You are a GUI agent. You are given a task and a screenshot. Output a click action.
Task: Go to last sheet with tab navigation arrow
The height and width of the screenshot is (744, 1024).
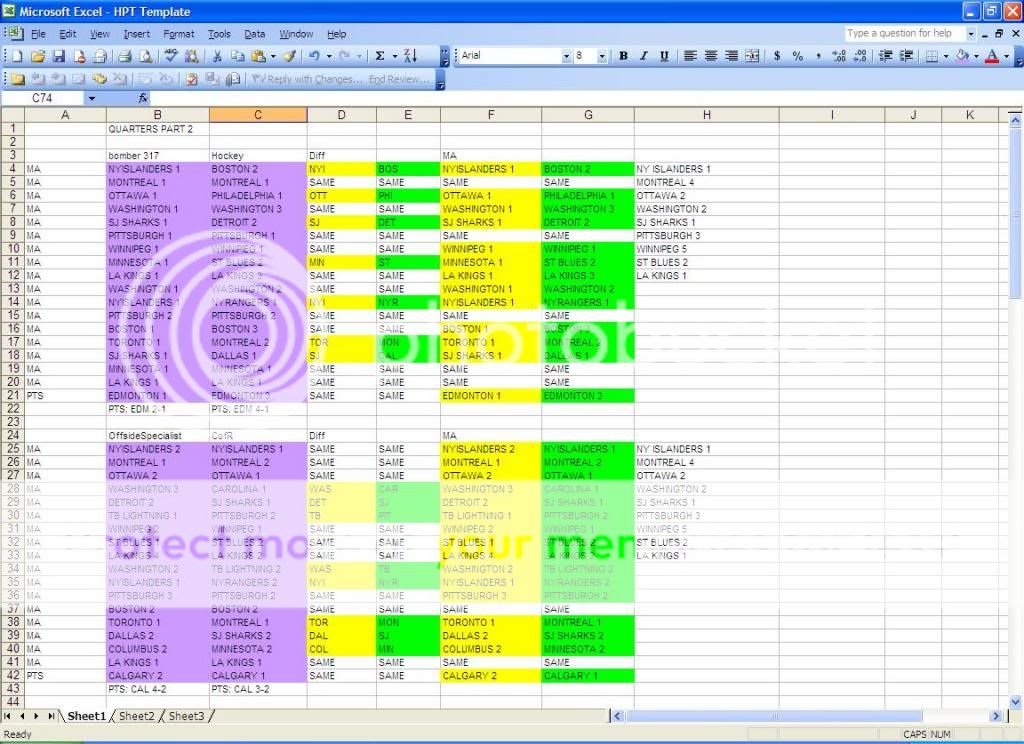click(50, 716)
